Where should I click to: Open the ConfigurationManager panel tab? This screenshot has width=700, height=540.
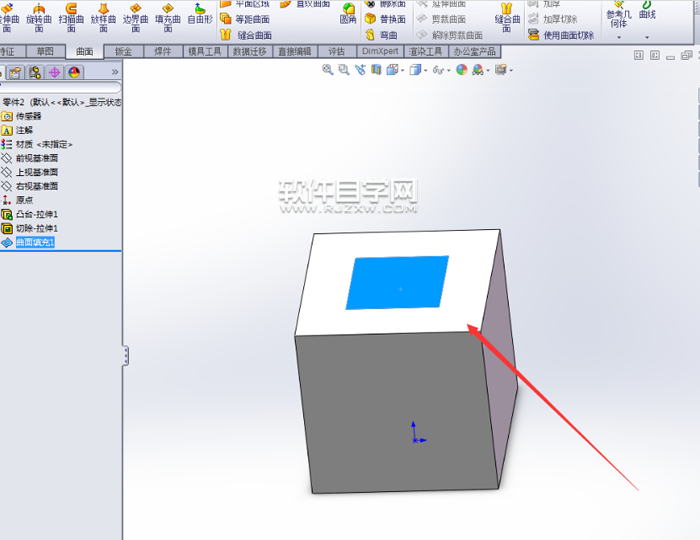(x=35, y=72)
